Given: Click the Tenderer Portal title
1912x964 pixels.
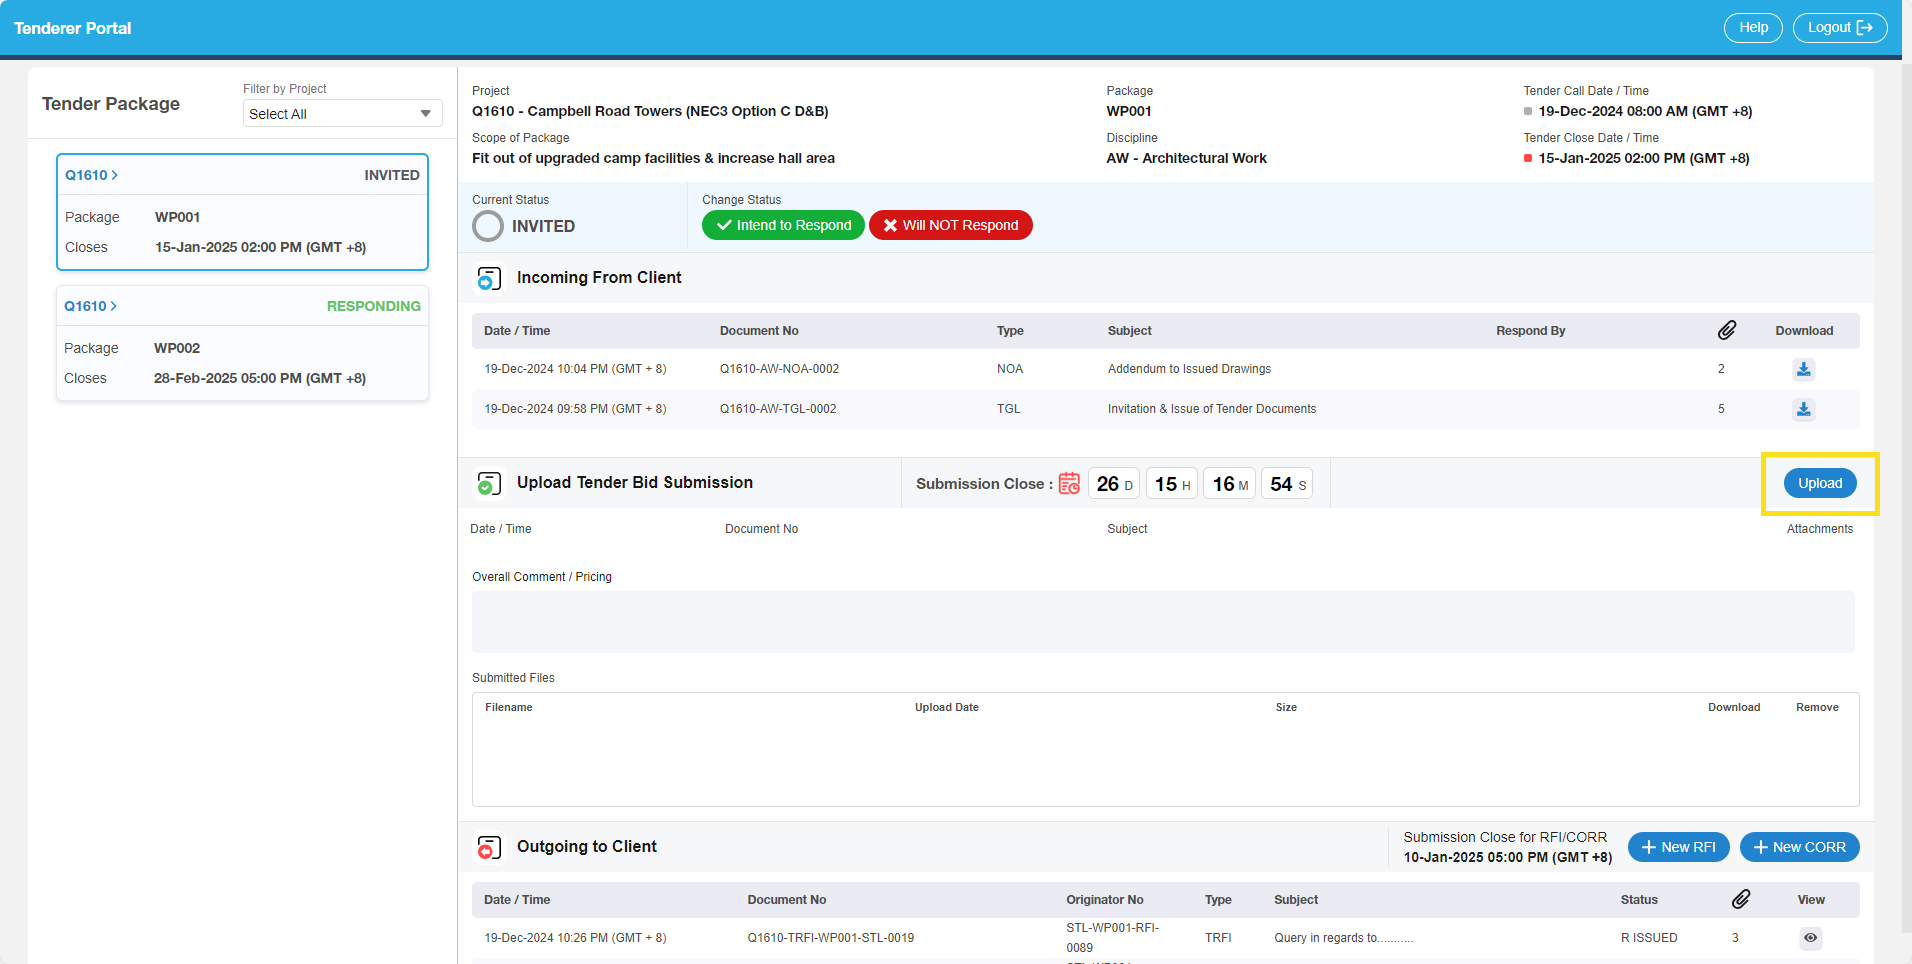Looking at the screenshot, I should pos(72,28).
